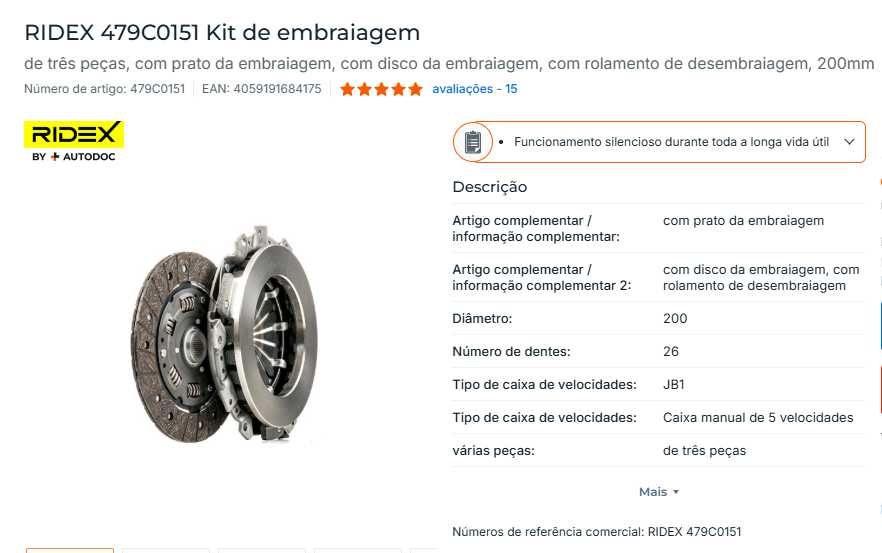The height and width of the screenshot is (553, 882).
Task: Click the Número de artigo 479C0151 text
Action: [105, 89]
